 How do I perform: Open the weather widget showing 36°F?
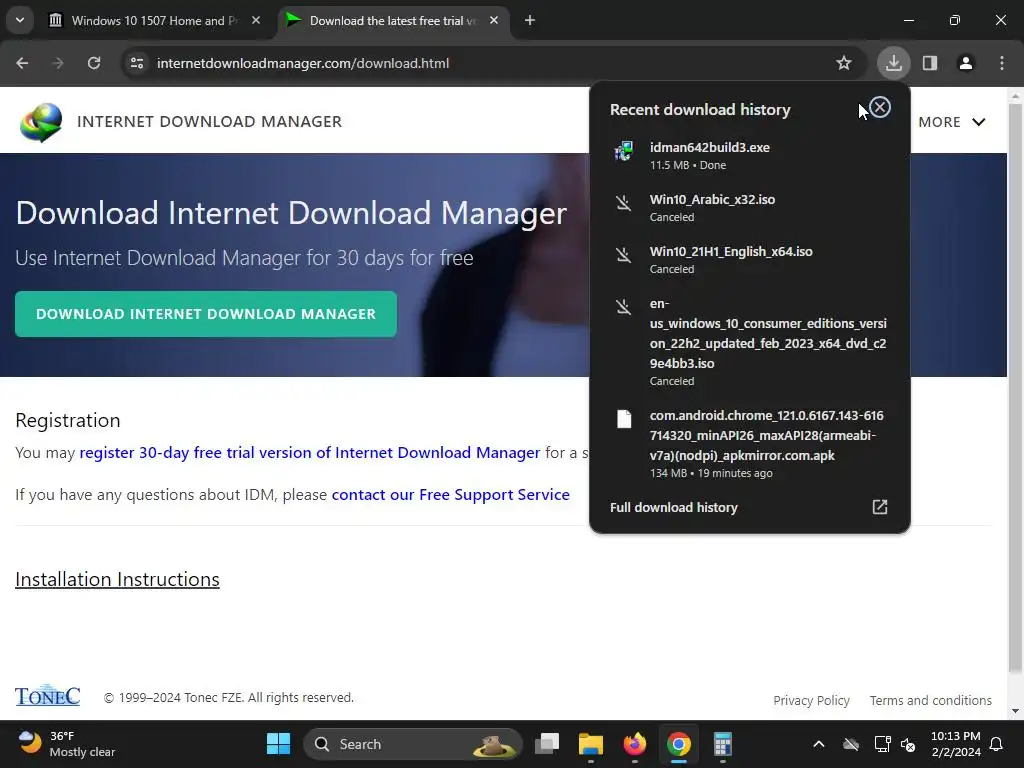click(x=67, y=744)
